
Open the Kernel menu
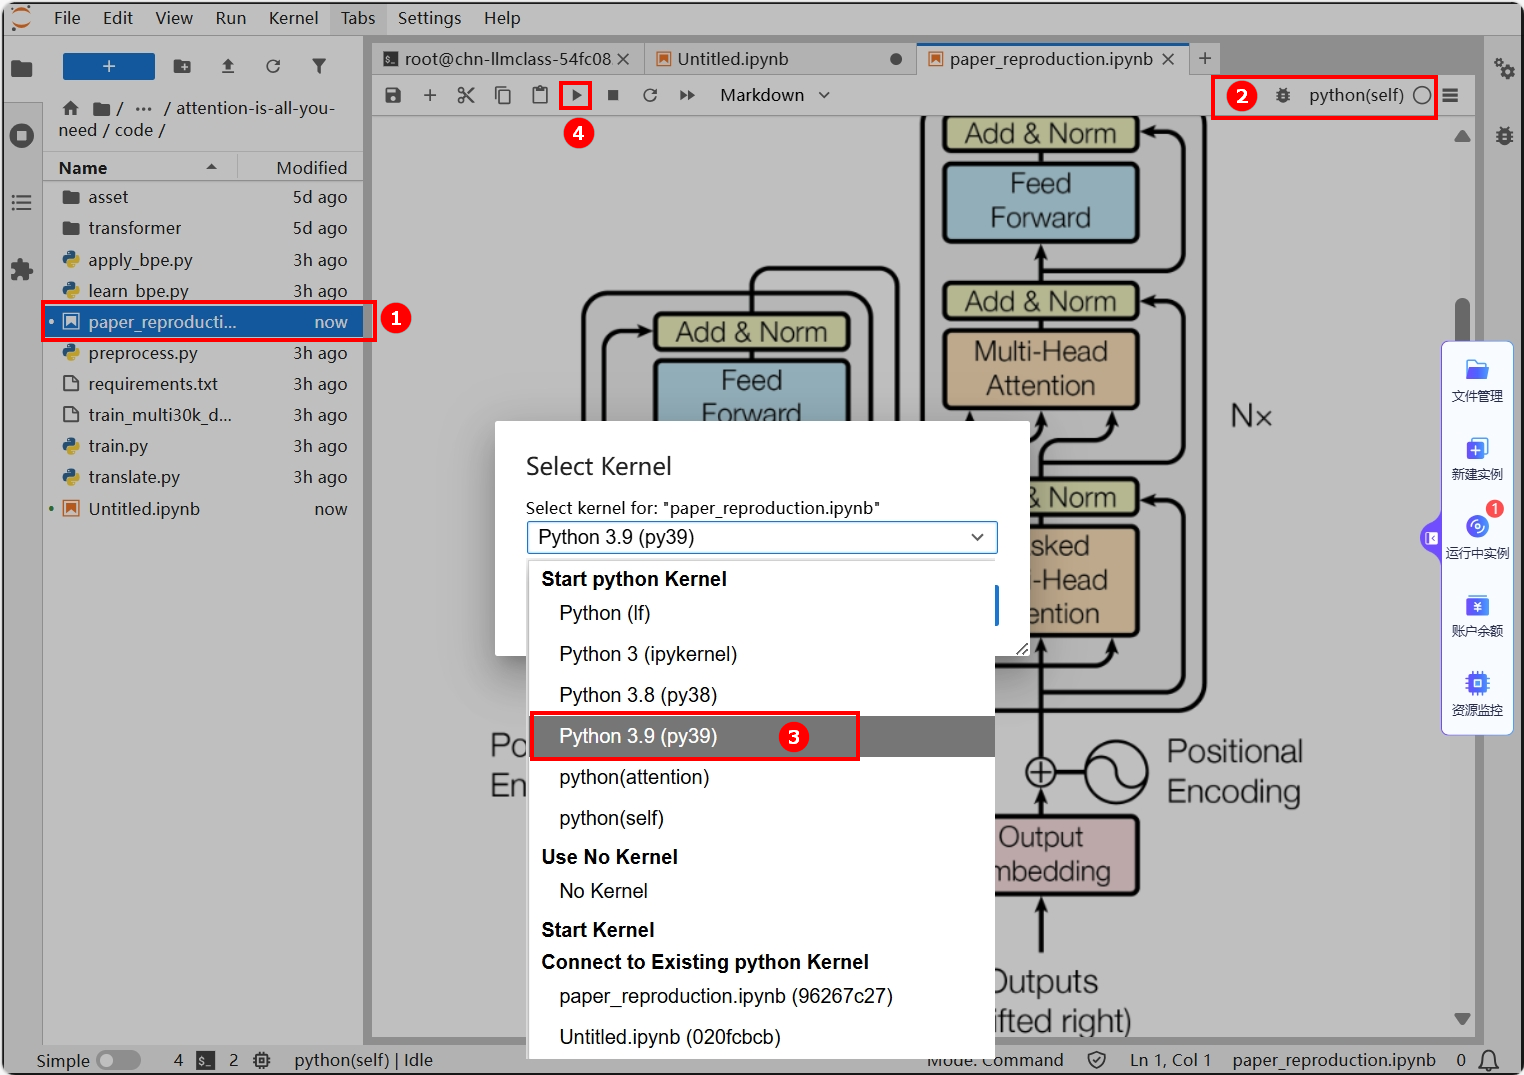tap(293, 18)
